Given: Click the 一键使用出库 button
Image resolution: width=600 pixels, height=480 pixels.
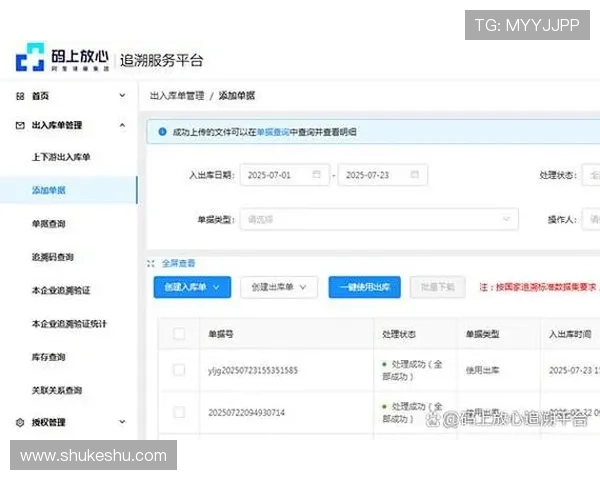Looking at the screenshot, I should pos(365,287).
